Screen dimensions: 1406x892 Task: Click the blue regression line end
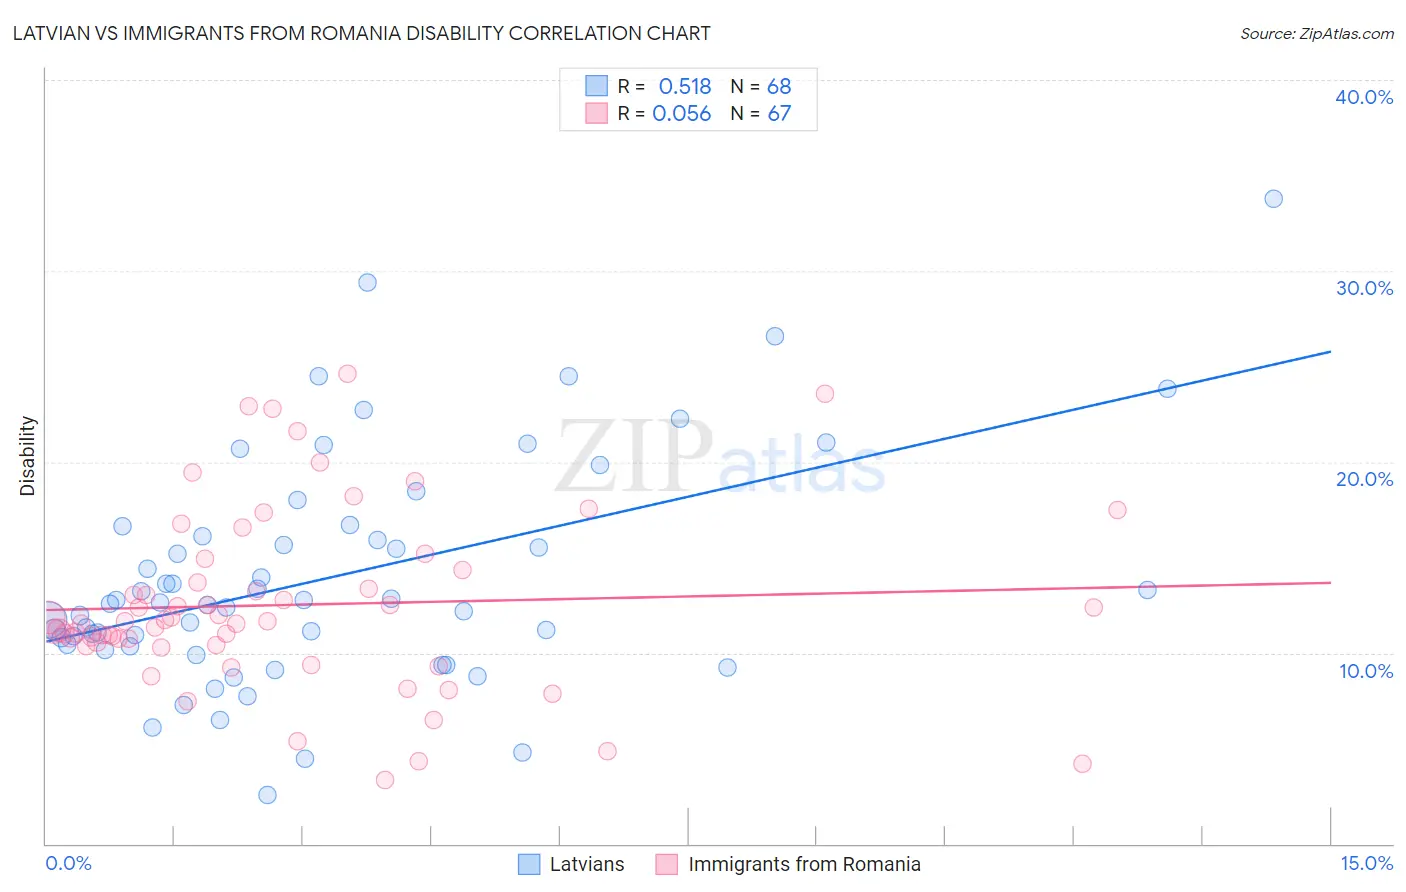(1330, 351)
